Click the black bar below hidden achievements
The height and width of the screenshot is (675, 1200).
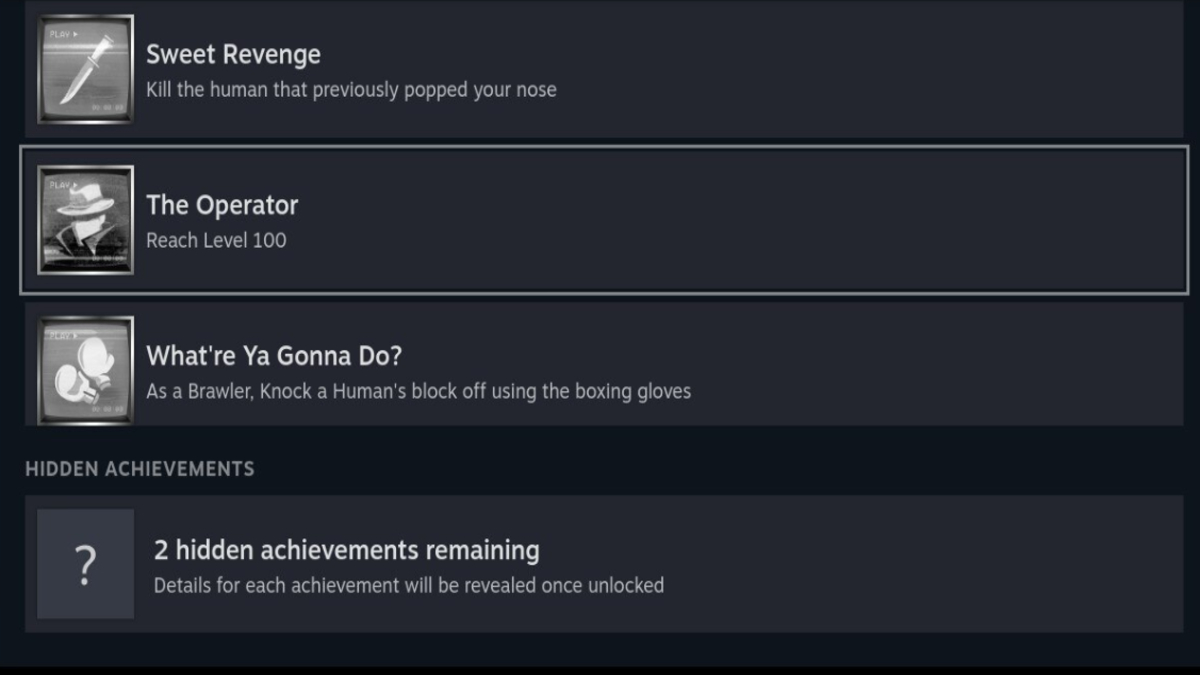click(x=600, y=668)
